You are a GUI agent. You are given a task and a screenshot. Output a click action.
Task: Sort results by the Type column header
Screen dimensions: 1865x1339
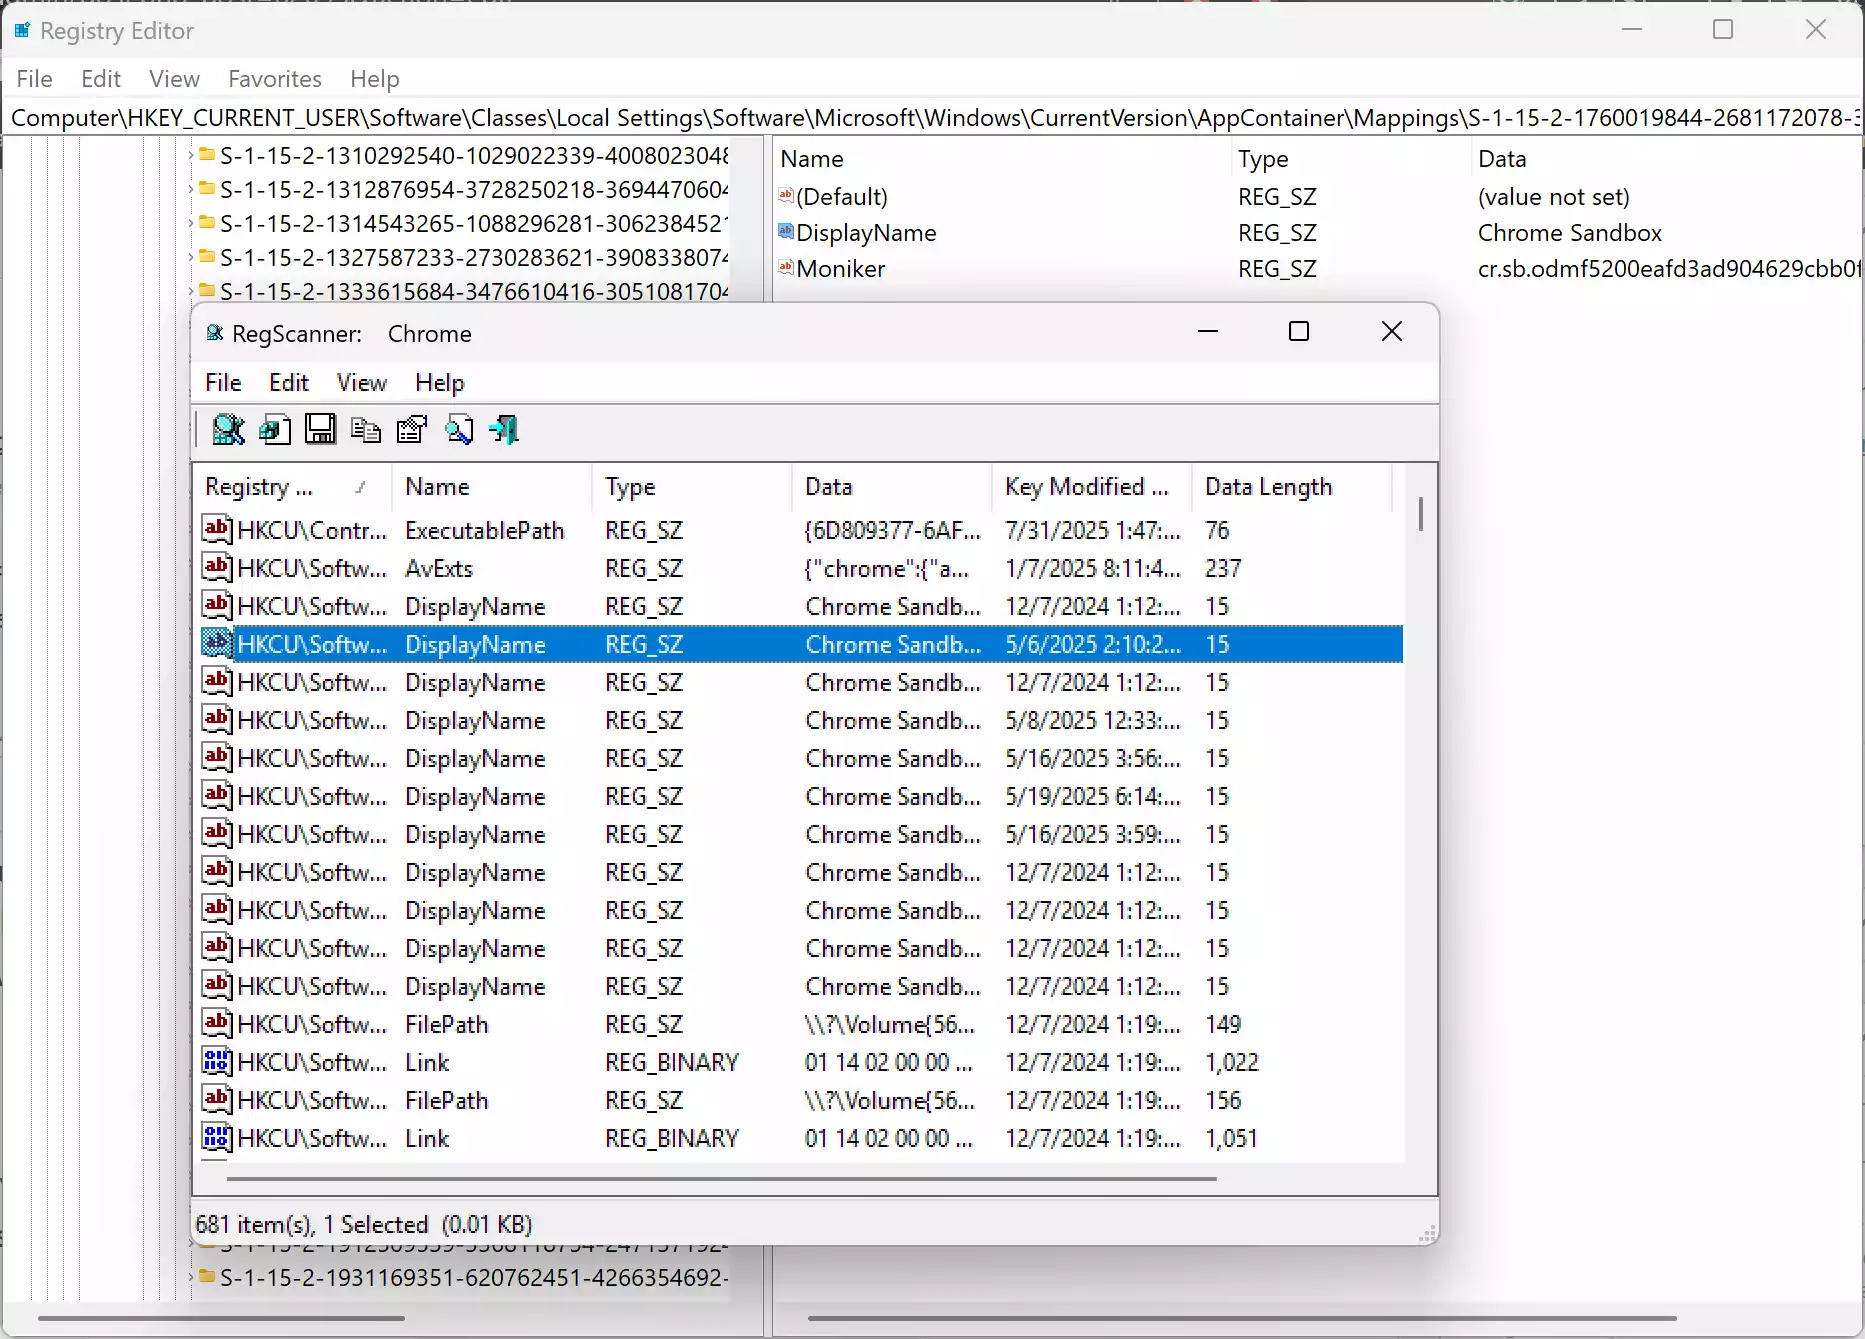pos(631,487)
